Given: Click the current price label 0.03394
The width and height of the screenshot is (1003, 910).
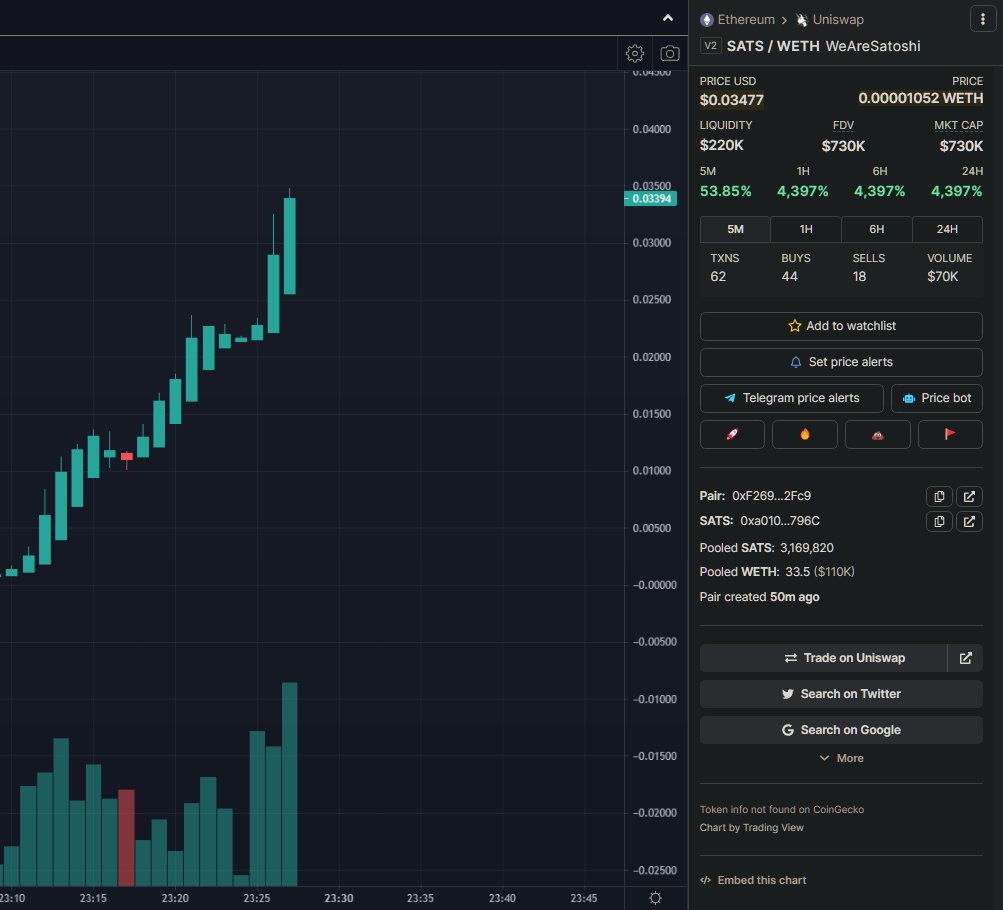Looking at the screenshot, I should (x=651, y=199).
